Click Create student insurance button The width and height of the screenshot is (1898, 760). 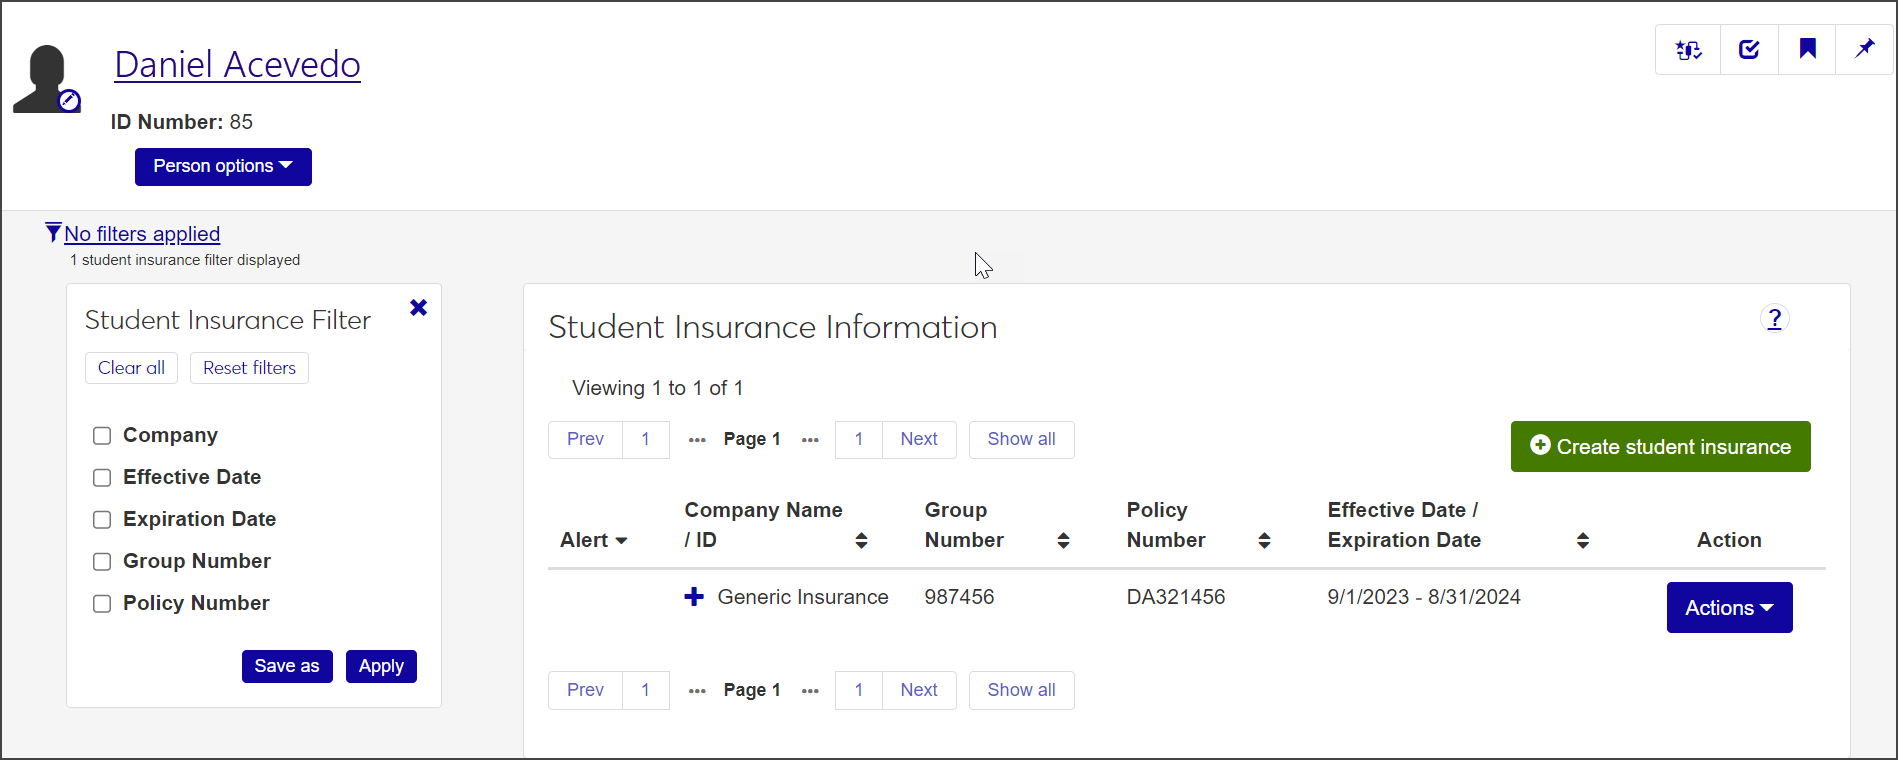click(x=1660, y=447)
